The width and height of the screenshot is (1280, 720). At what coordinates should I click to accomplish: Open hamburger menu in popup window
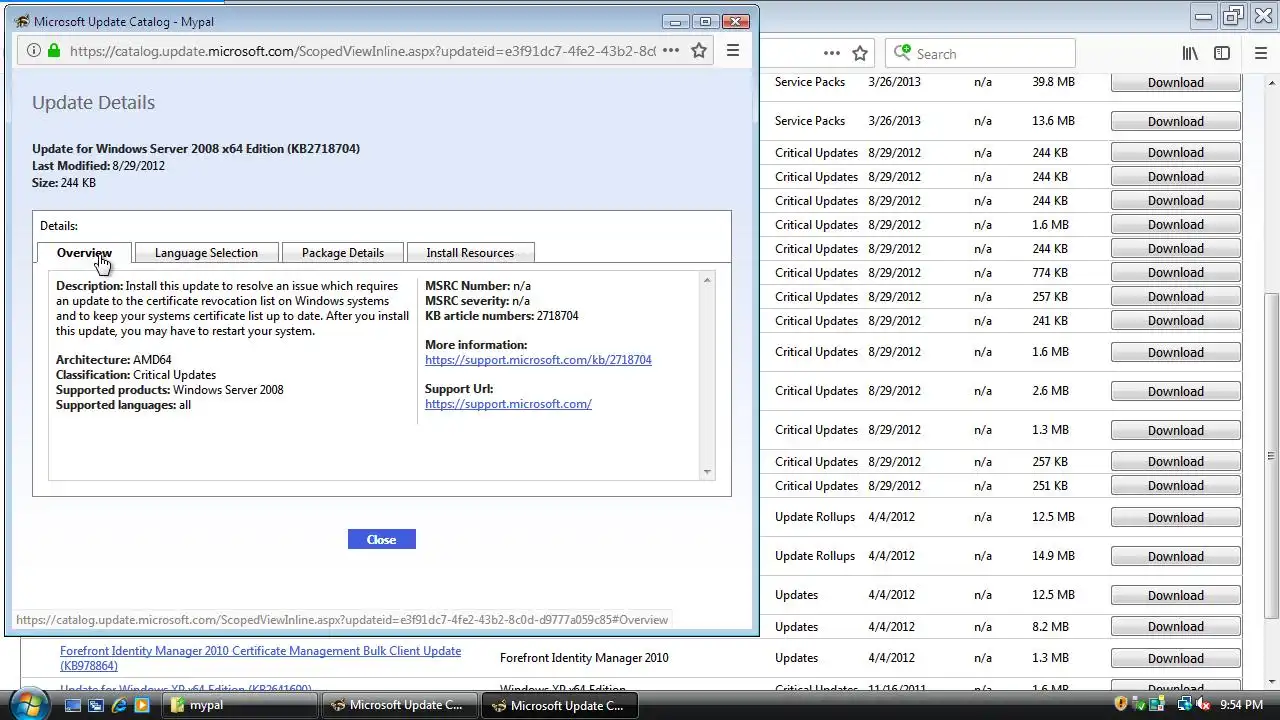tap(733, 50)
